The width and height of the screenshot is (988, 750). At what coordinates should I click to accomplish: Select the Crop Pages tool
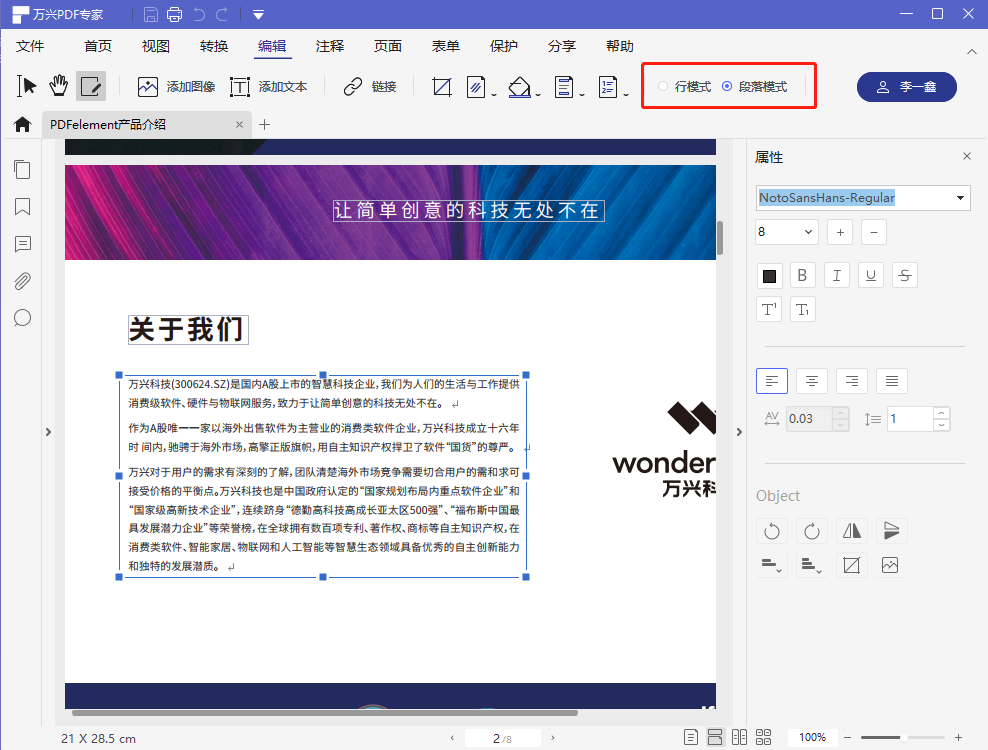tap(441, 87)
